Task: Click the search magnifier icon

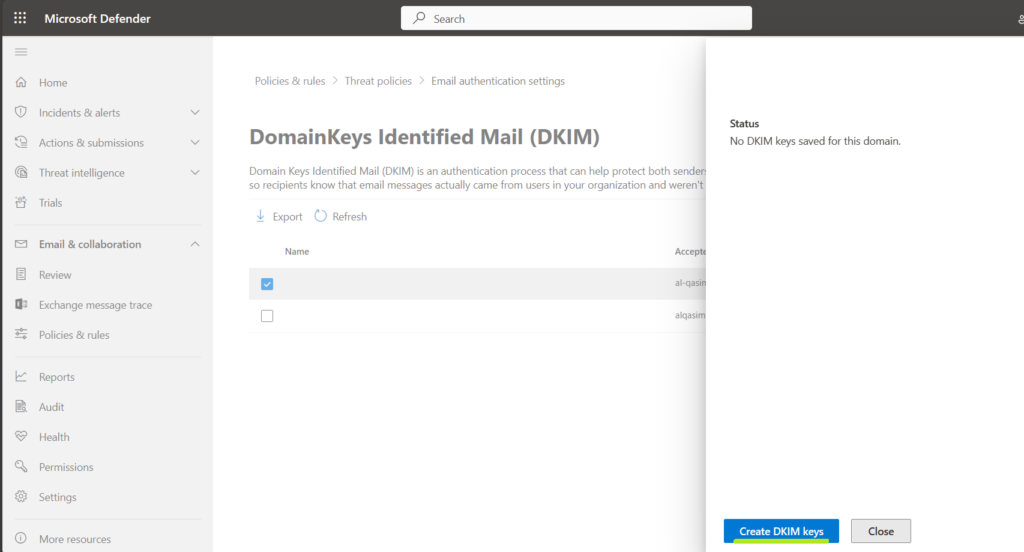Action: coord(419,18)
